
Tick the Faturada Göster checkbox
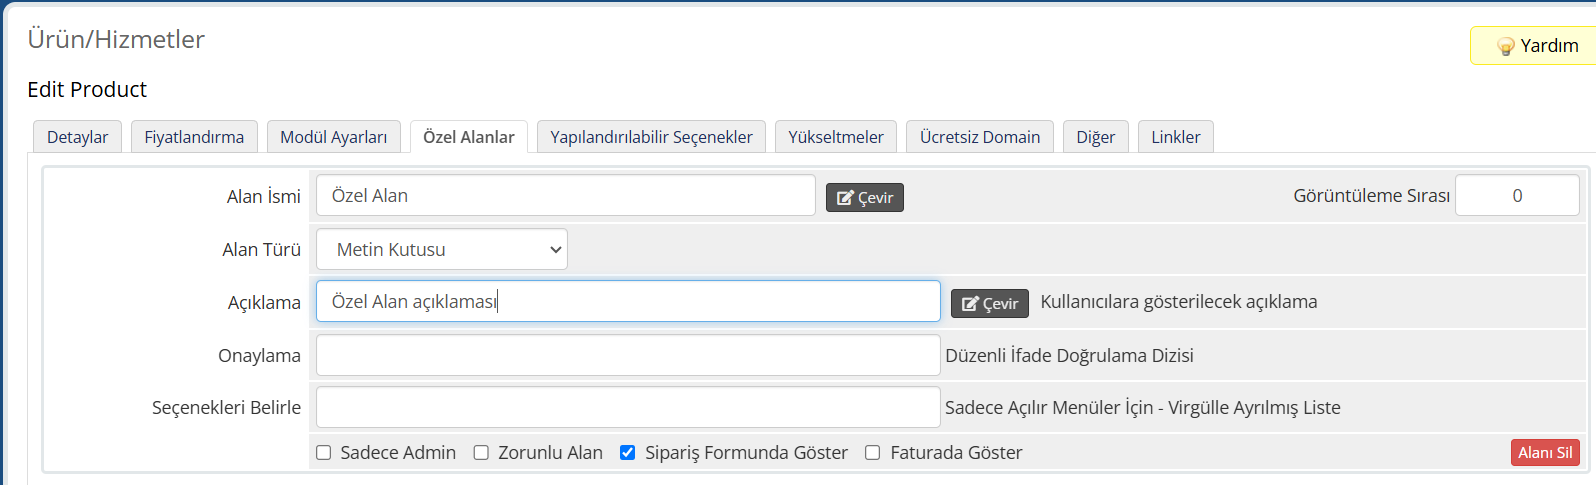tap(873, 453)
